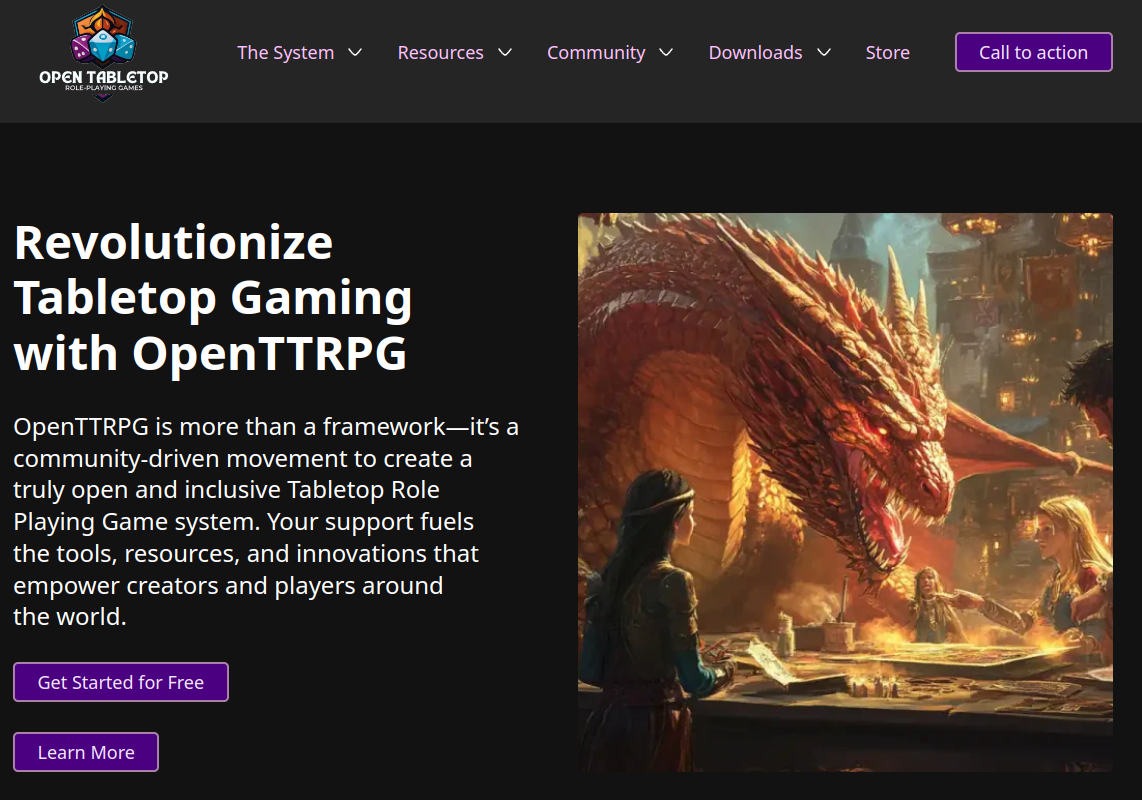Expand the Community dropdown chevron

666,52
